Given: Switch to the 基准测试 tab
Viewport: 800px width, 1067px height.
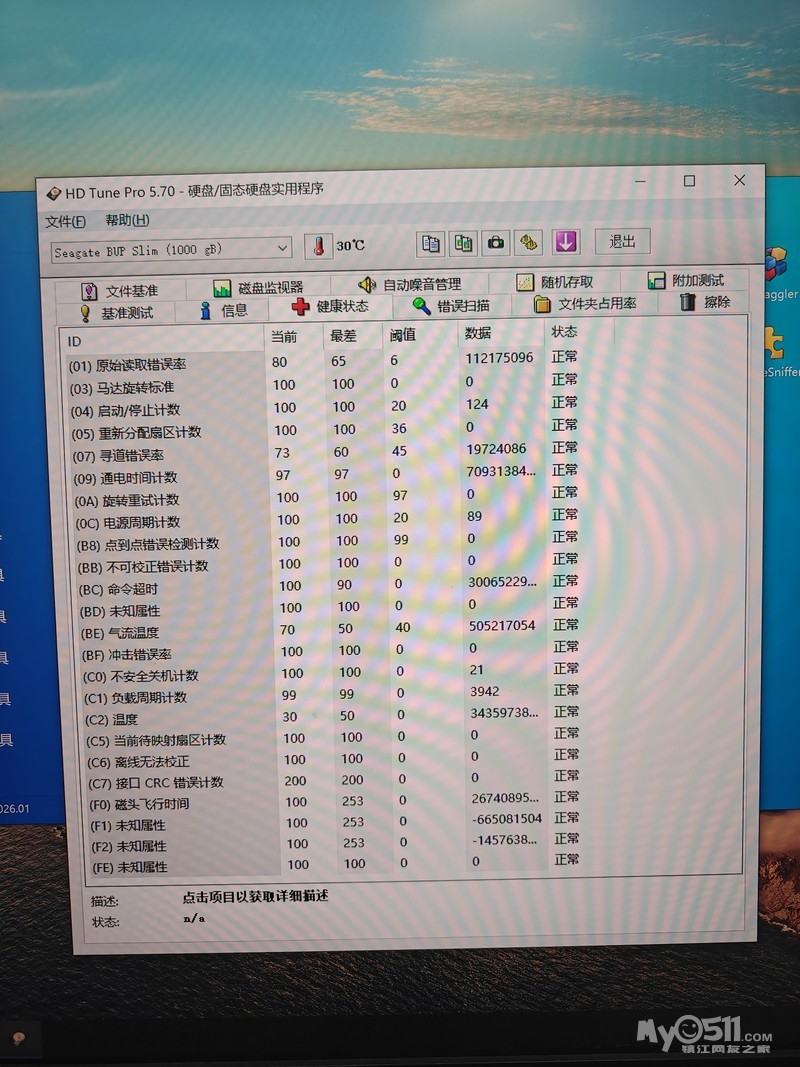Looking at the screenshot, I should [117, 313].
